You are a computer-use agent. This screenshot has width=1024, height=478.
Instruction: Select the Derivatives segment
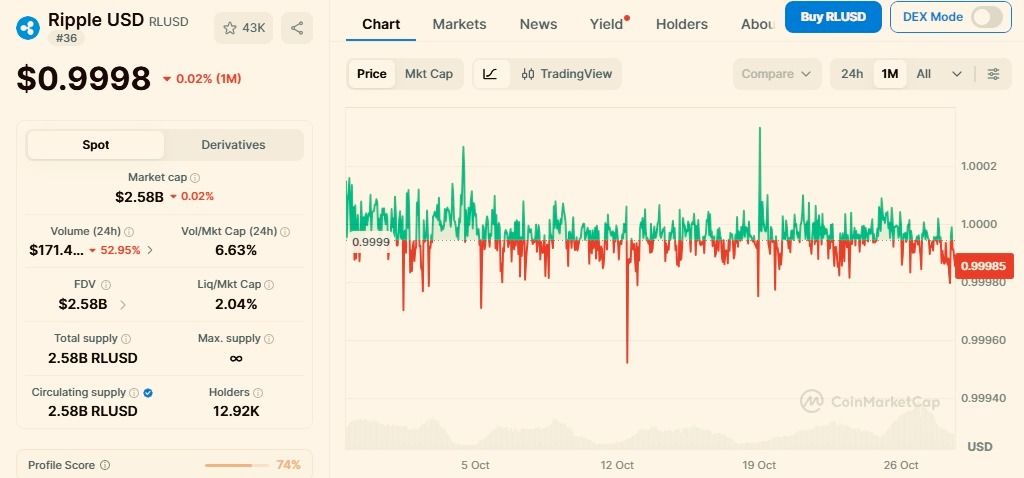click(x=233, y=145)
